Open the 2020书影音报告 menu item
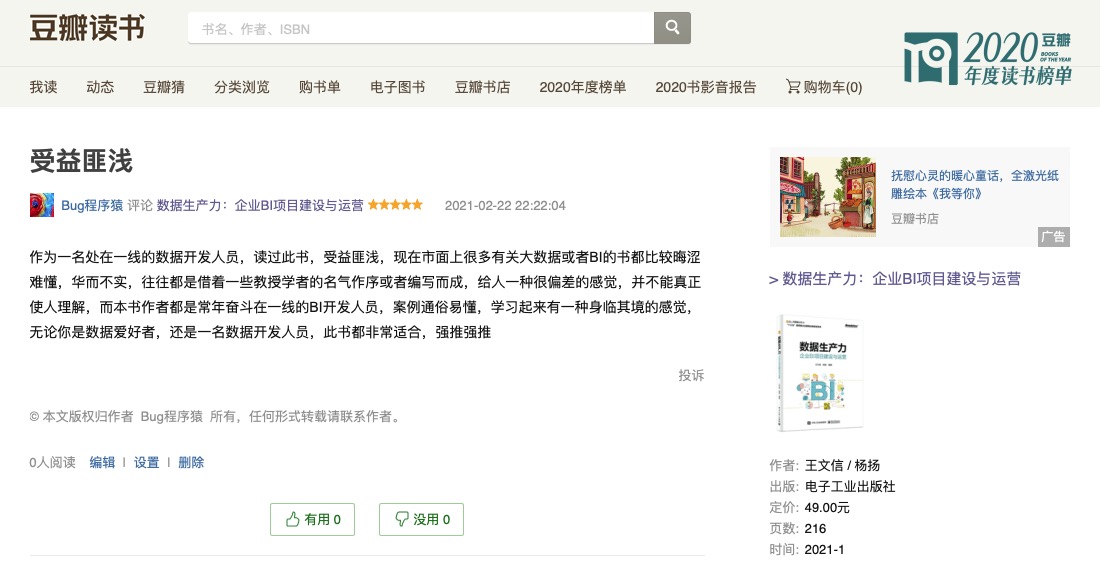 click(x=706, y=87)
